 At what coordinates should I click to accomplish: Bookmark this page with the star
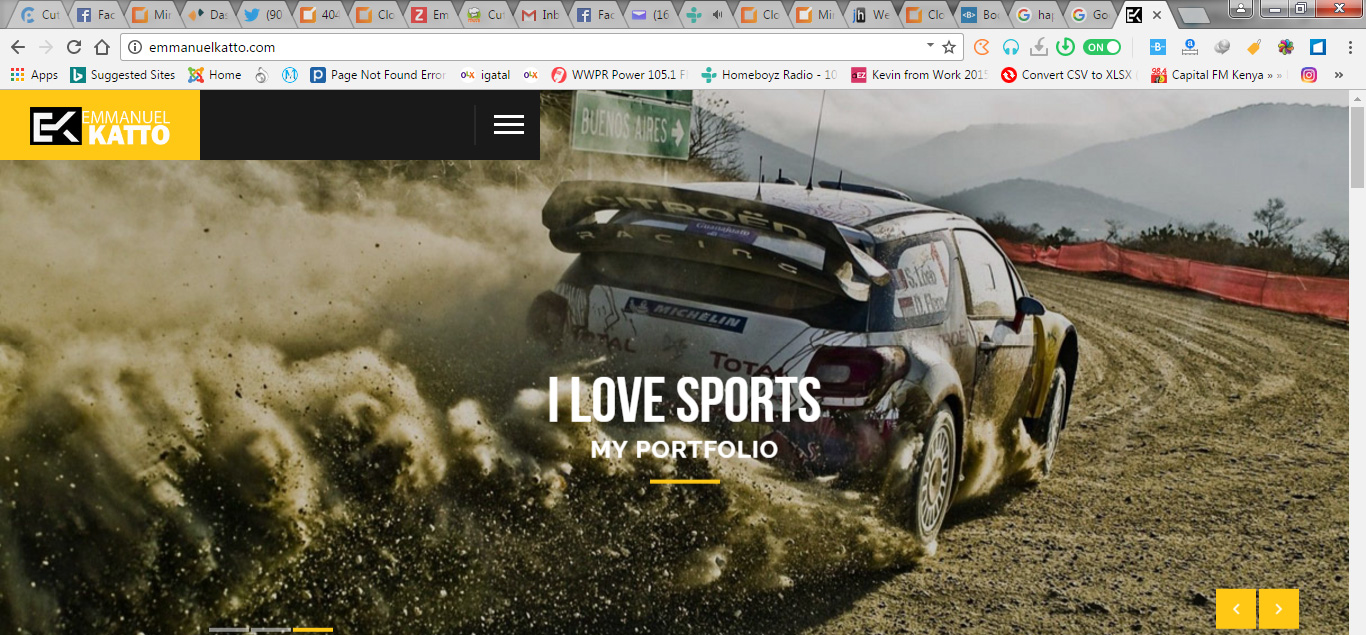[x=949, y=47]
